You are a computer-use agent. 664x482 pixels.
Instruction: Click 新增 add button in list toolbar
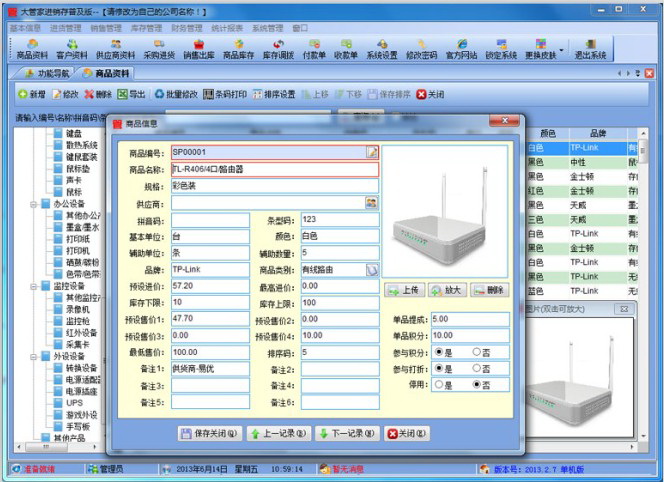coord(32,94)
